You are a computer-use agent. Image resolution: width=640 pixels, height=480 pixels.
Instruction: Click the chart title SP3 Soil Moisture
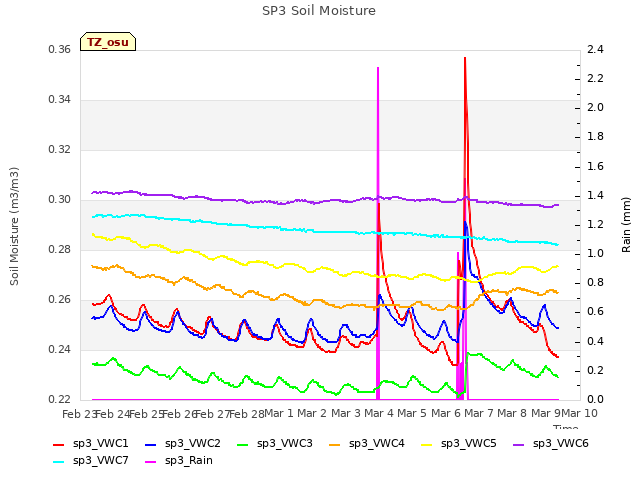[x=319, y=11]
